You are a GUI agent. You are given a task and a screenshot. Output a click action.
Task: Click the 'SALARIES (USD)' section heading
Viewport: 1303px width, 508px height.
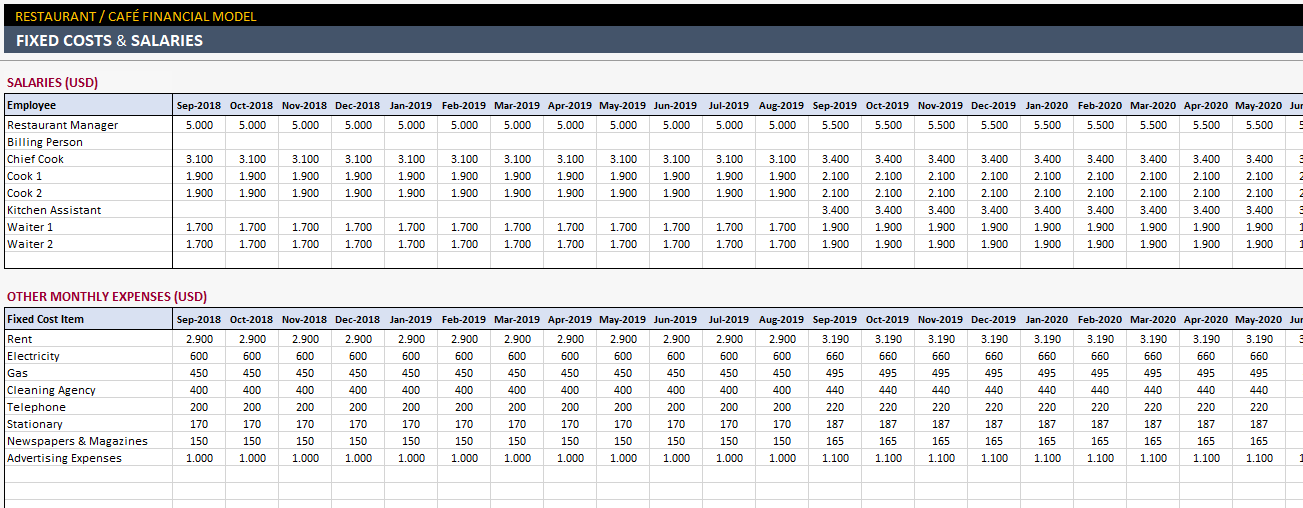point(52,83)
